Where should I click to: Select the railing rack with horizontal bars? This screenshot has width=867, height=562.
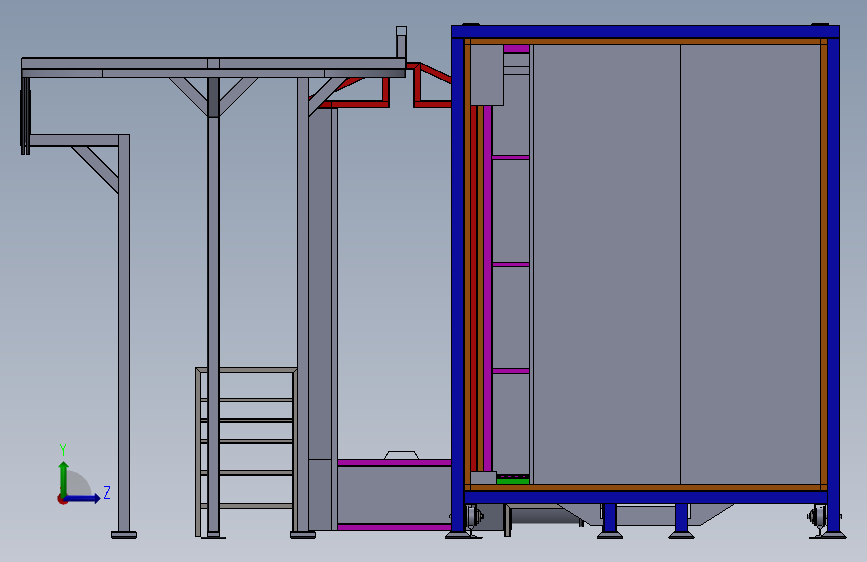(x=246, y=451)
